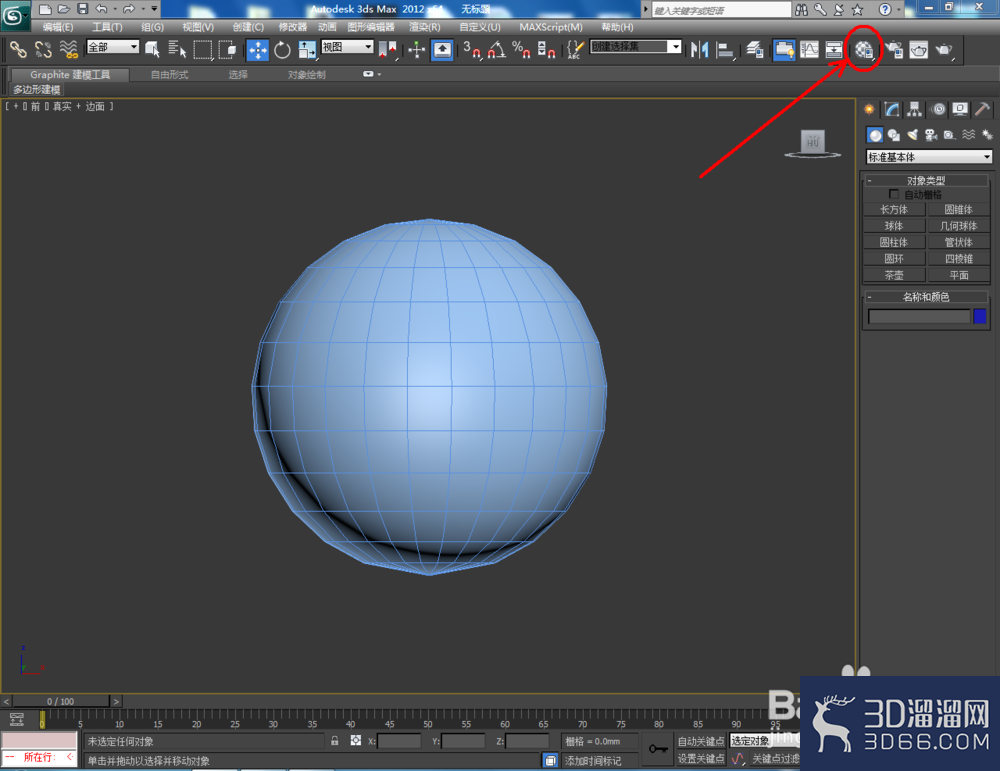Open the Layer Manager
Image resolution: width=1000 pixels, height=771 pixels.
click(x=754, y=50)
